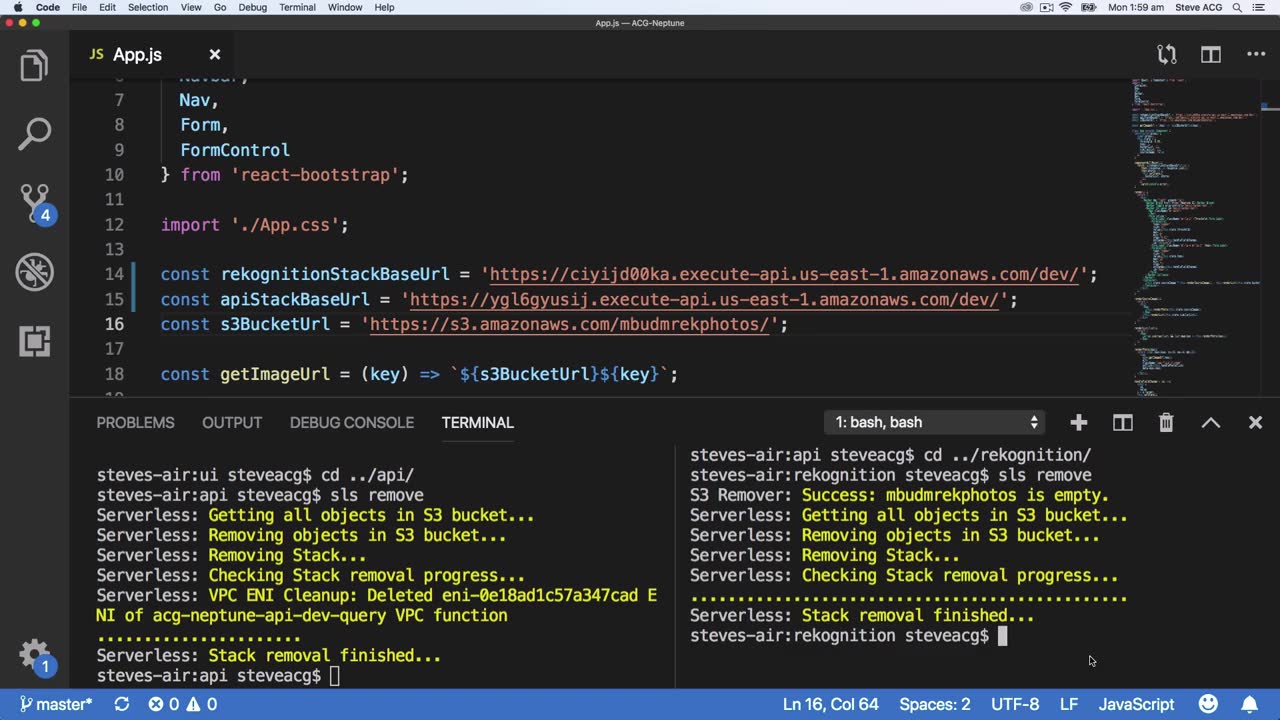Open the terminal selector '1: bash, bash' dropdown

click(x=935, y=423)
